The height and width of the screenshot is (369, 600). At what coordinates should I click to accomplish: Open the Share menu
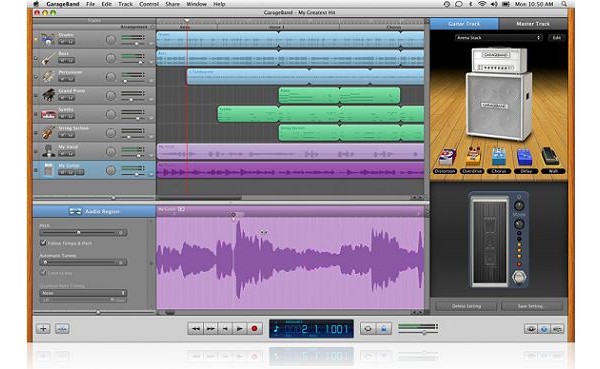[172, 4]
